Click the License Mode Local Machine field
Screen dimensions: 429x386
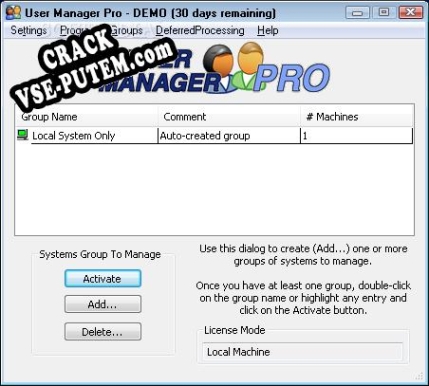[x=302, y=352]
